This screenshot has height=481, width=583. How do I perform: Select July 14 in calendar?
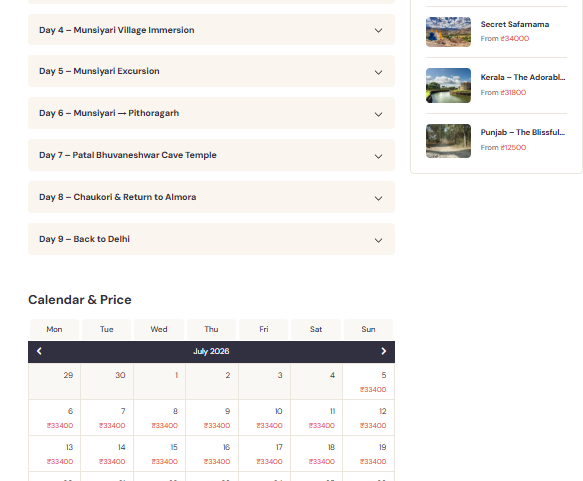107,454
